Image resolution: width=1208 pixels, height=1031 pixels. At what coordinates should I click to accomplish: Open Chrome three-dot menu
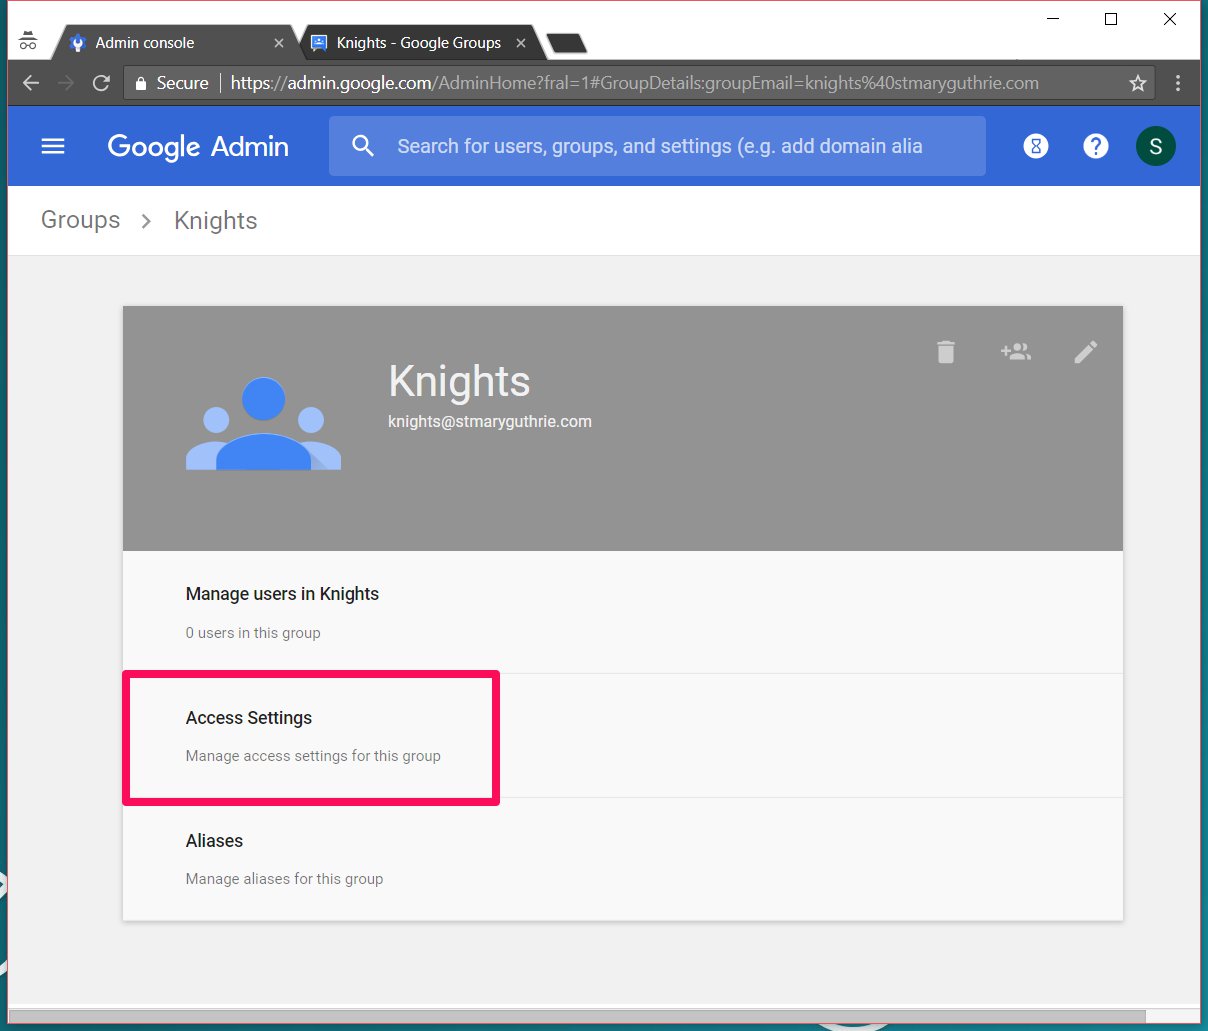[1178, 83]
